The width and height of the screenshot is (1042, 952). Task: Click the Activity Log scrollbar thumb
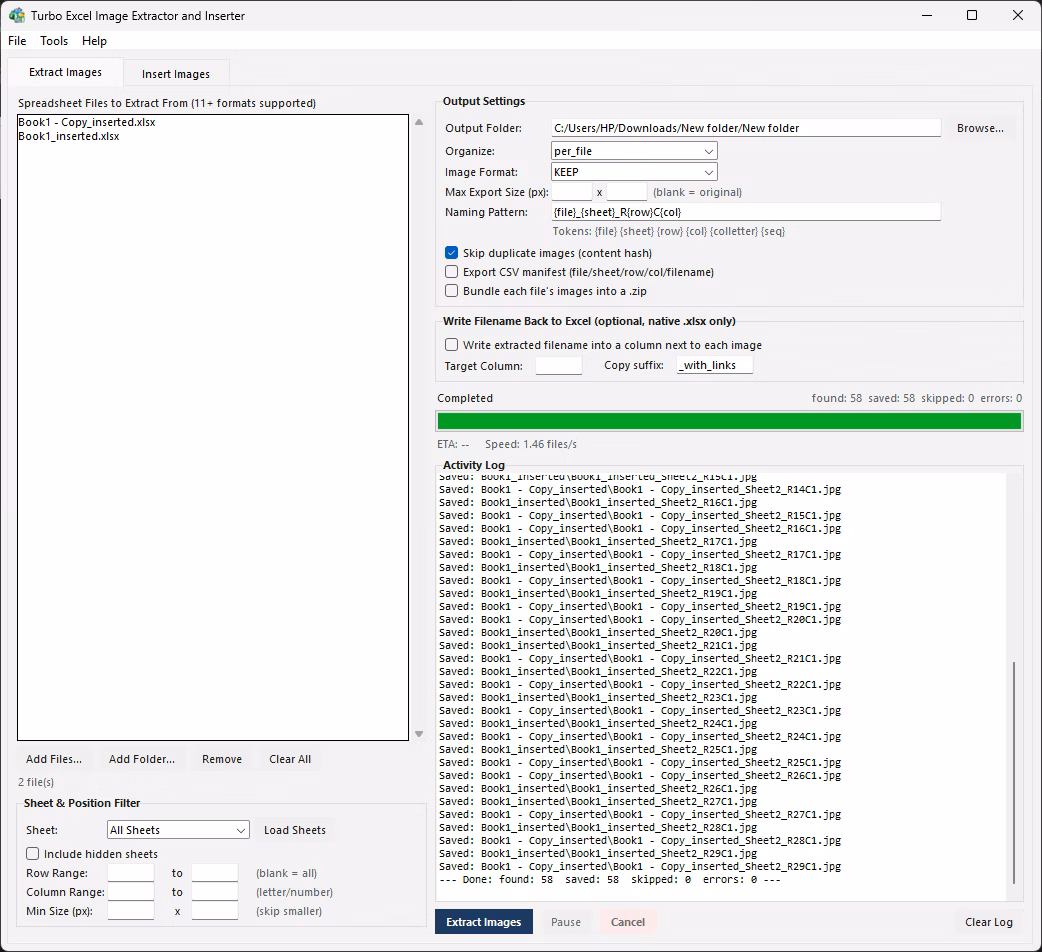tap(1014, 772)
